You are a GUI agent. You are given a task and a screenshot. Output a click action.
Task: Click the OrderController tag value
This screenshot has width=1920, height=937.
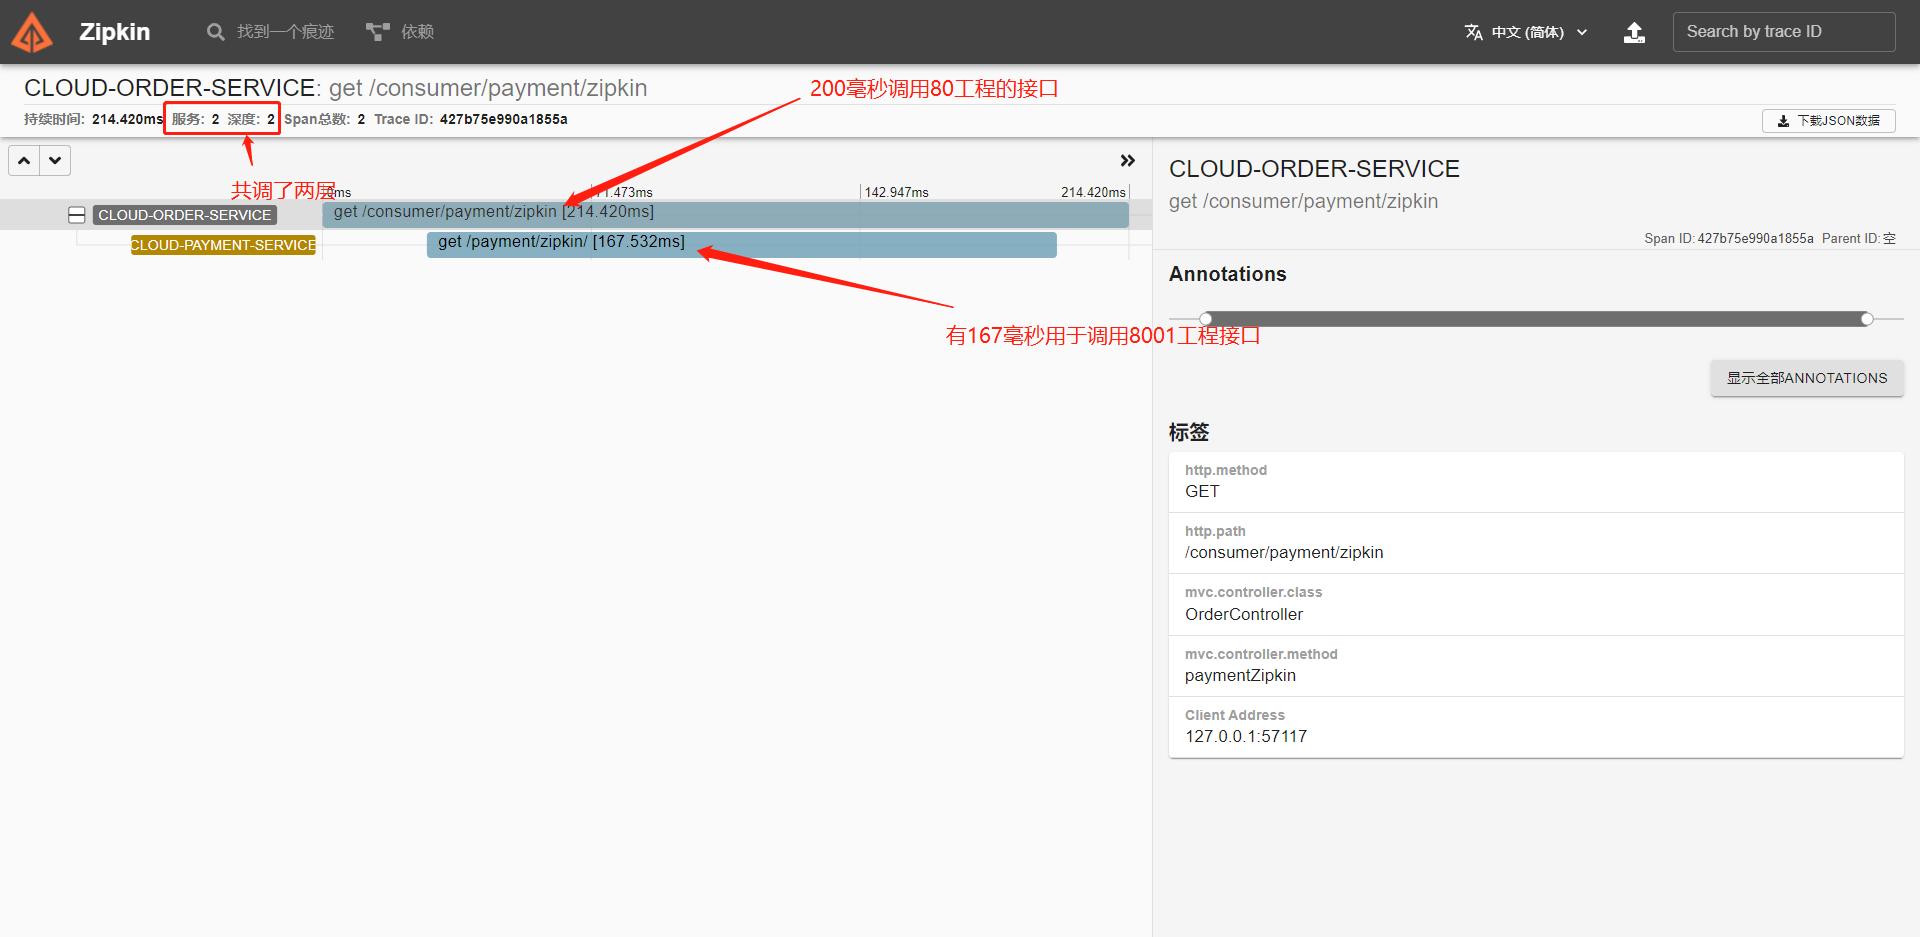tap(1244, 614)
